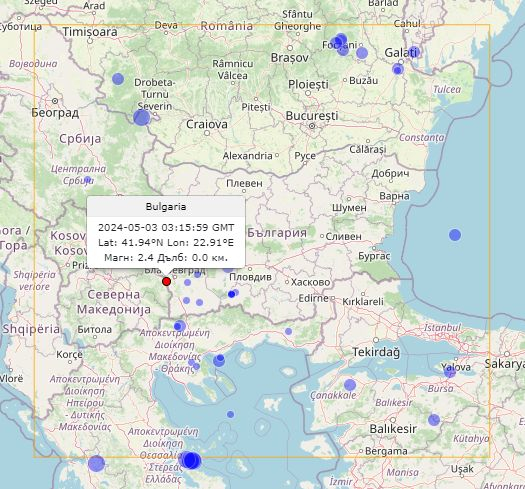
Task: Select the Timișoara city label
Action: point(90,32)
